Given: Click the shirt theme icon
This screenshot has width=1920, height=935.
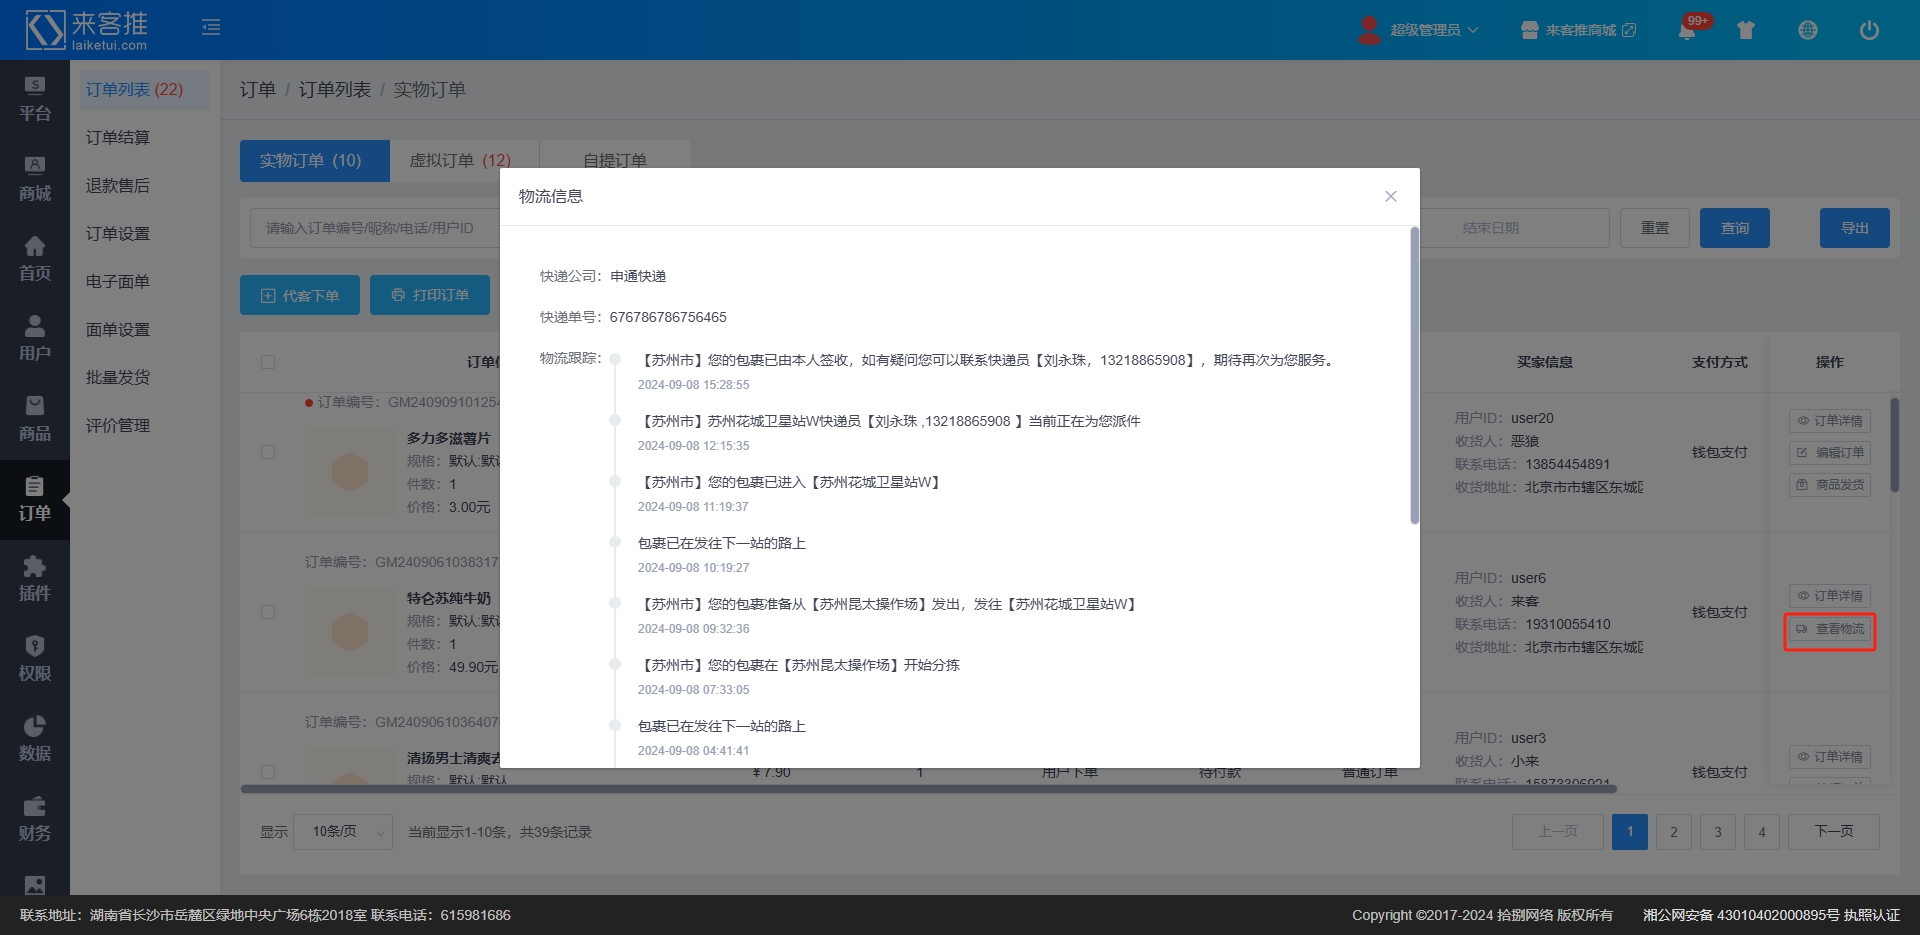Looking at the screenshot, I should [1746, 30].
